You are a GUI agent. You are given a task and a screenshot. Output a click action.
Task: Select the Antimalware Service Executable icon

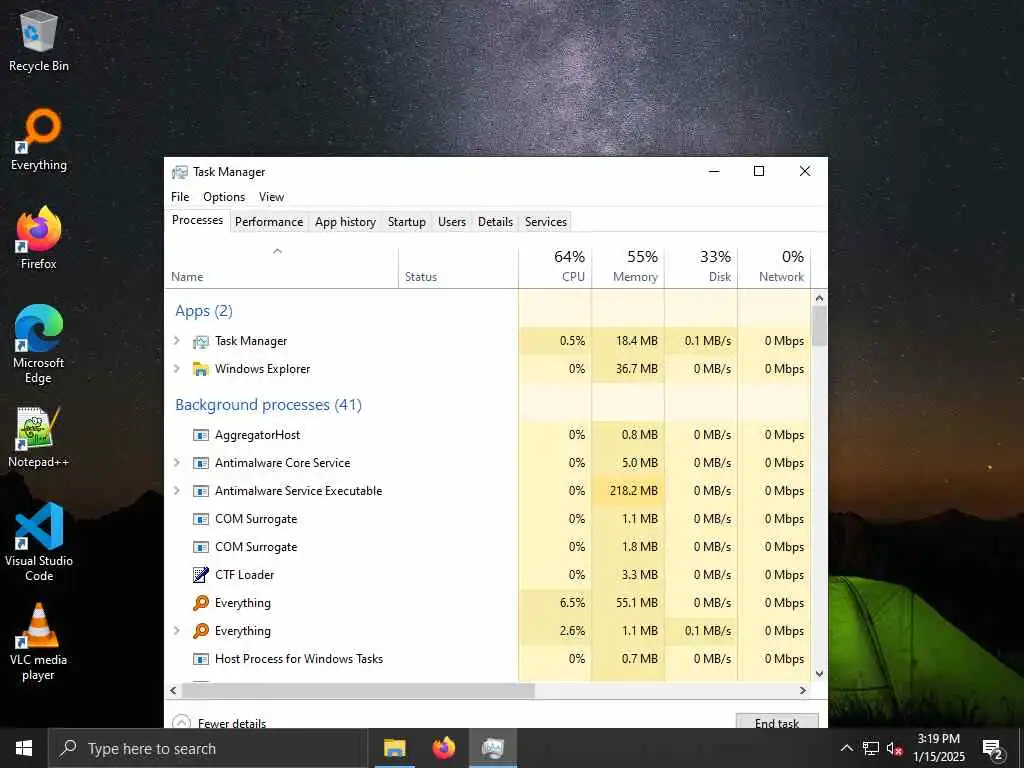(200, 491)
